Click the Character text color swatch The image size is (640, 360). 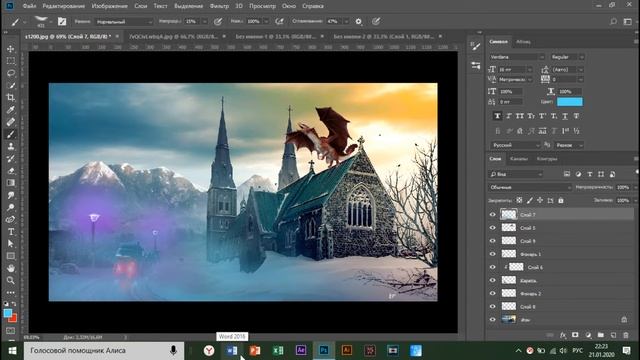click(570, 102)
